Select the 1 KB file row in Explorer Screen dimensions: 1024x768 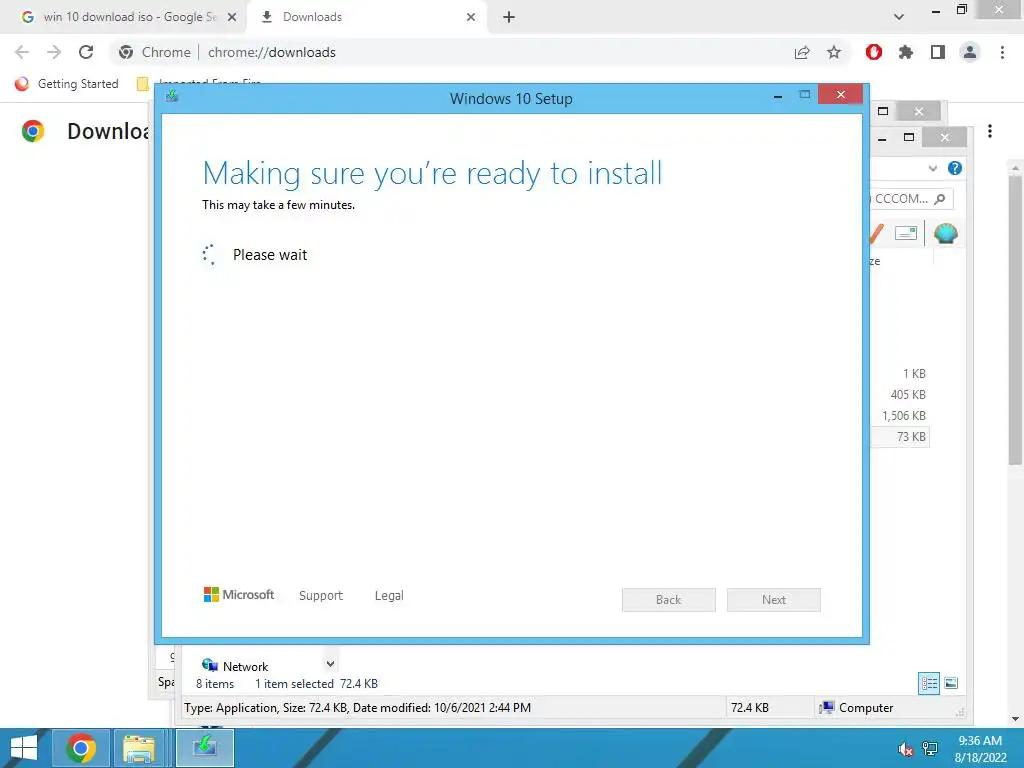(900, 374)
